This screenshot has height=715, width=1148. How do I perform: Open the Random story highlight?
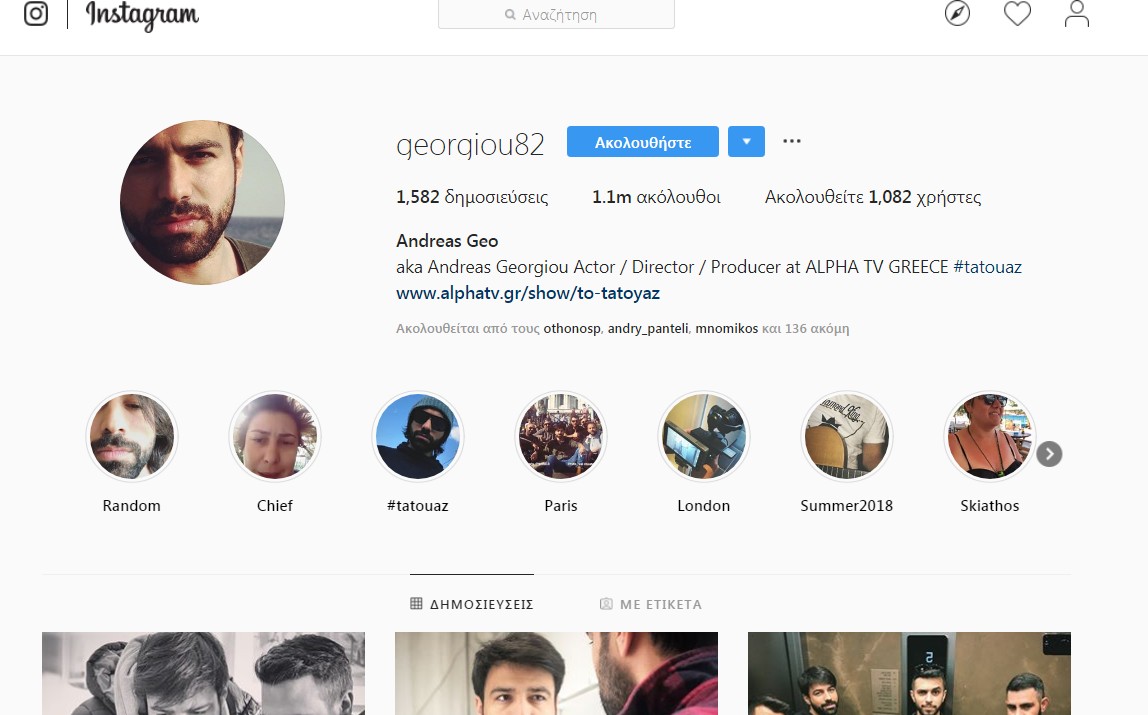coord(132,437)
